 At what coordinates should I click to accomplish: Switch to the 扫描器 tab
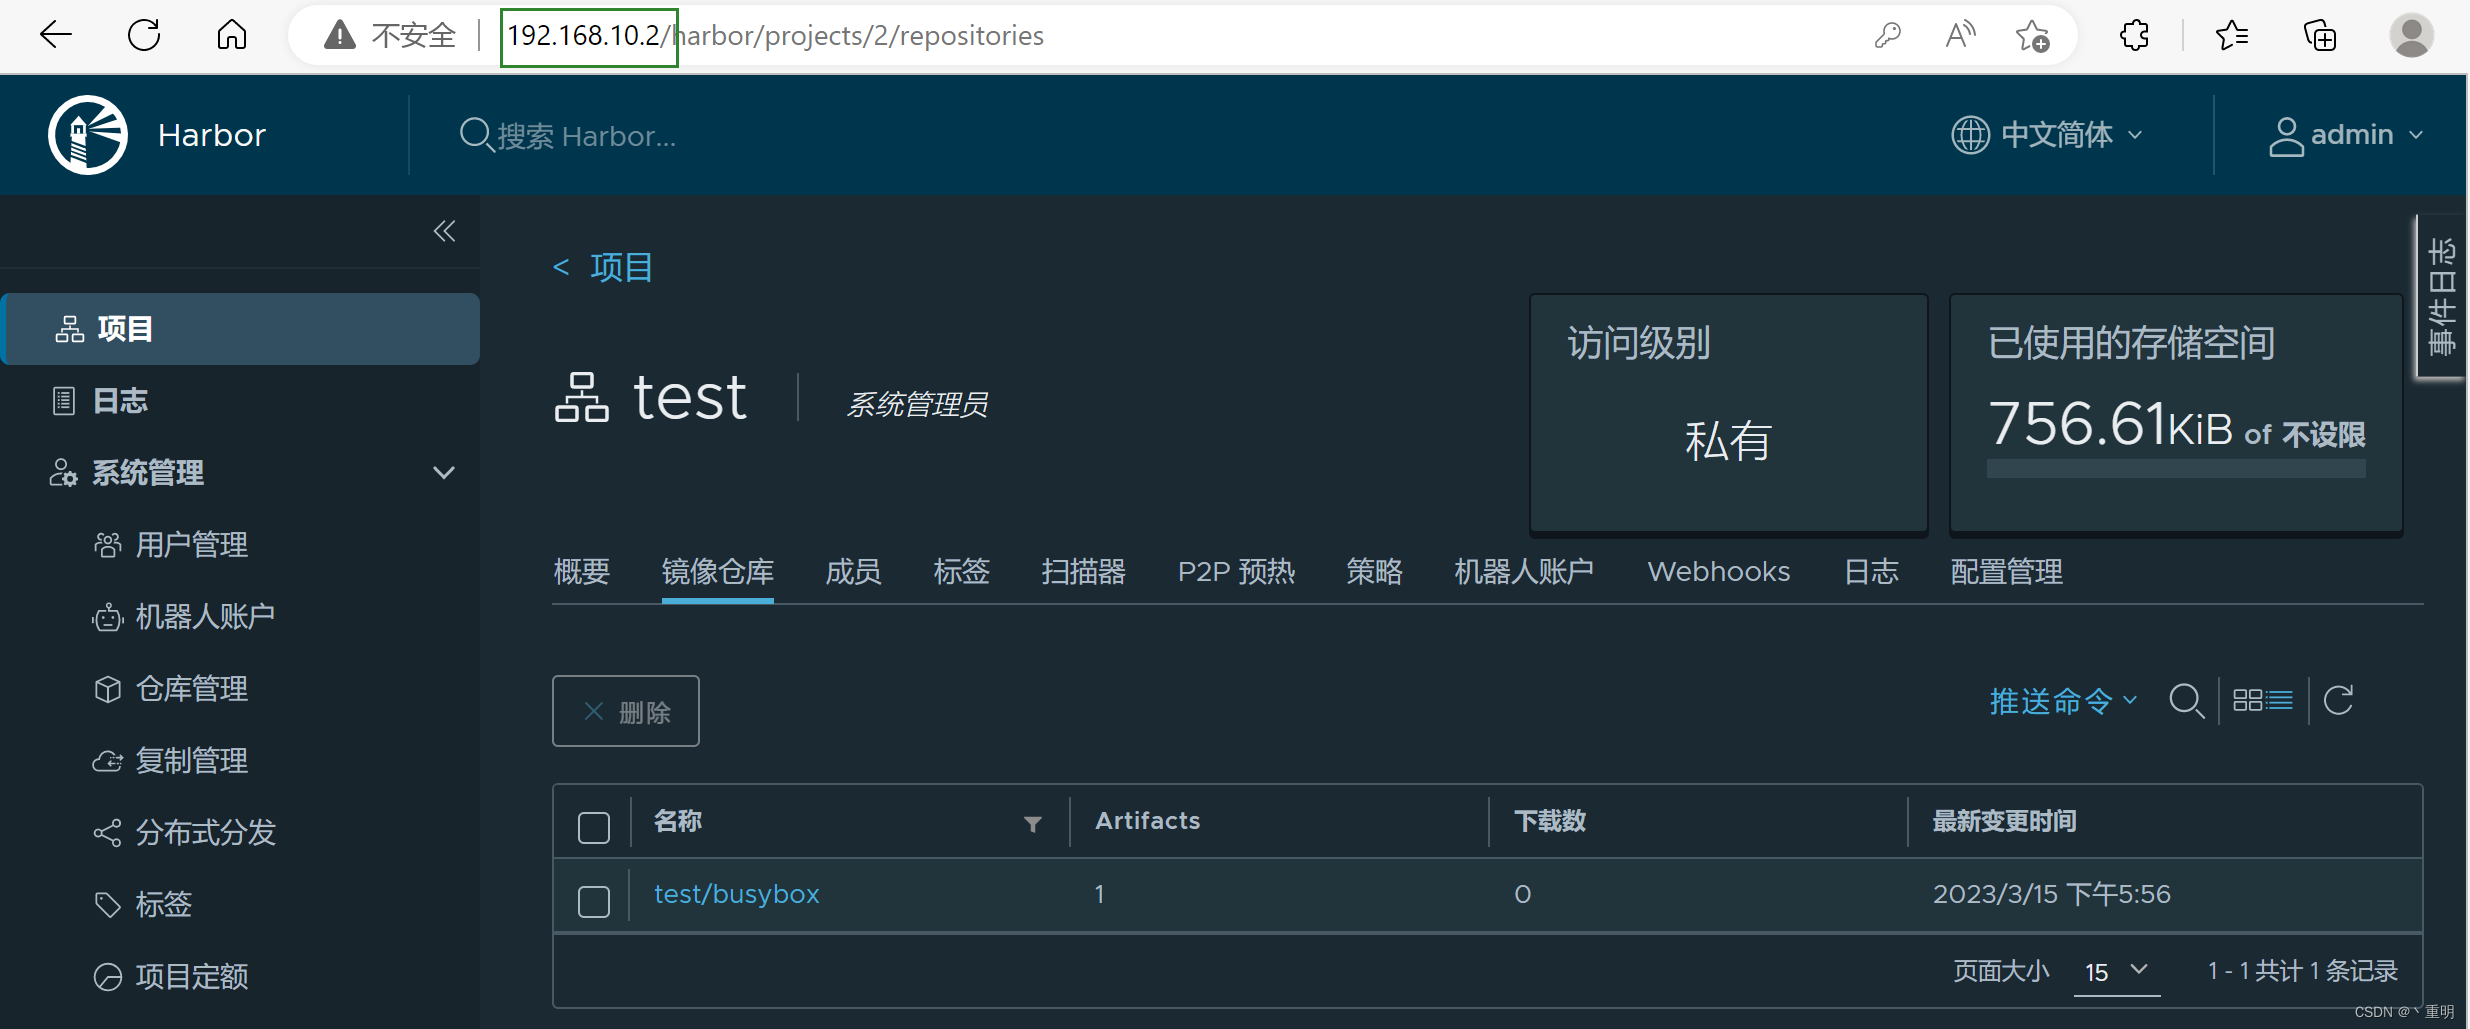[1083, 571]
